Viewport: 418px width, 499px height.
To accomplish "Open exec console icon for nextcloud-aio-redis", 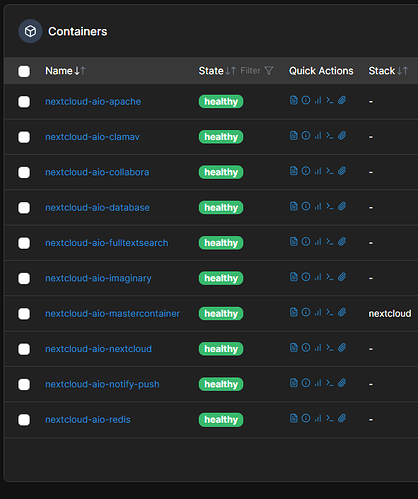I will (x=330, y=418).
